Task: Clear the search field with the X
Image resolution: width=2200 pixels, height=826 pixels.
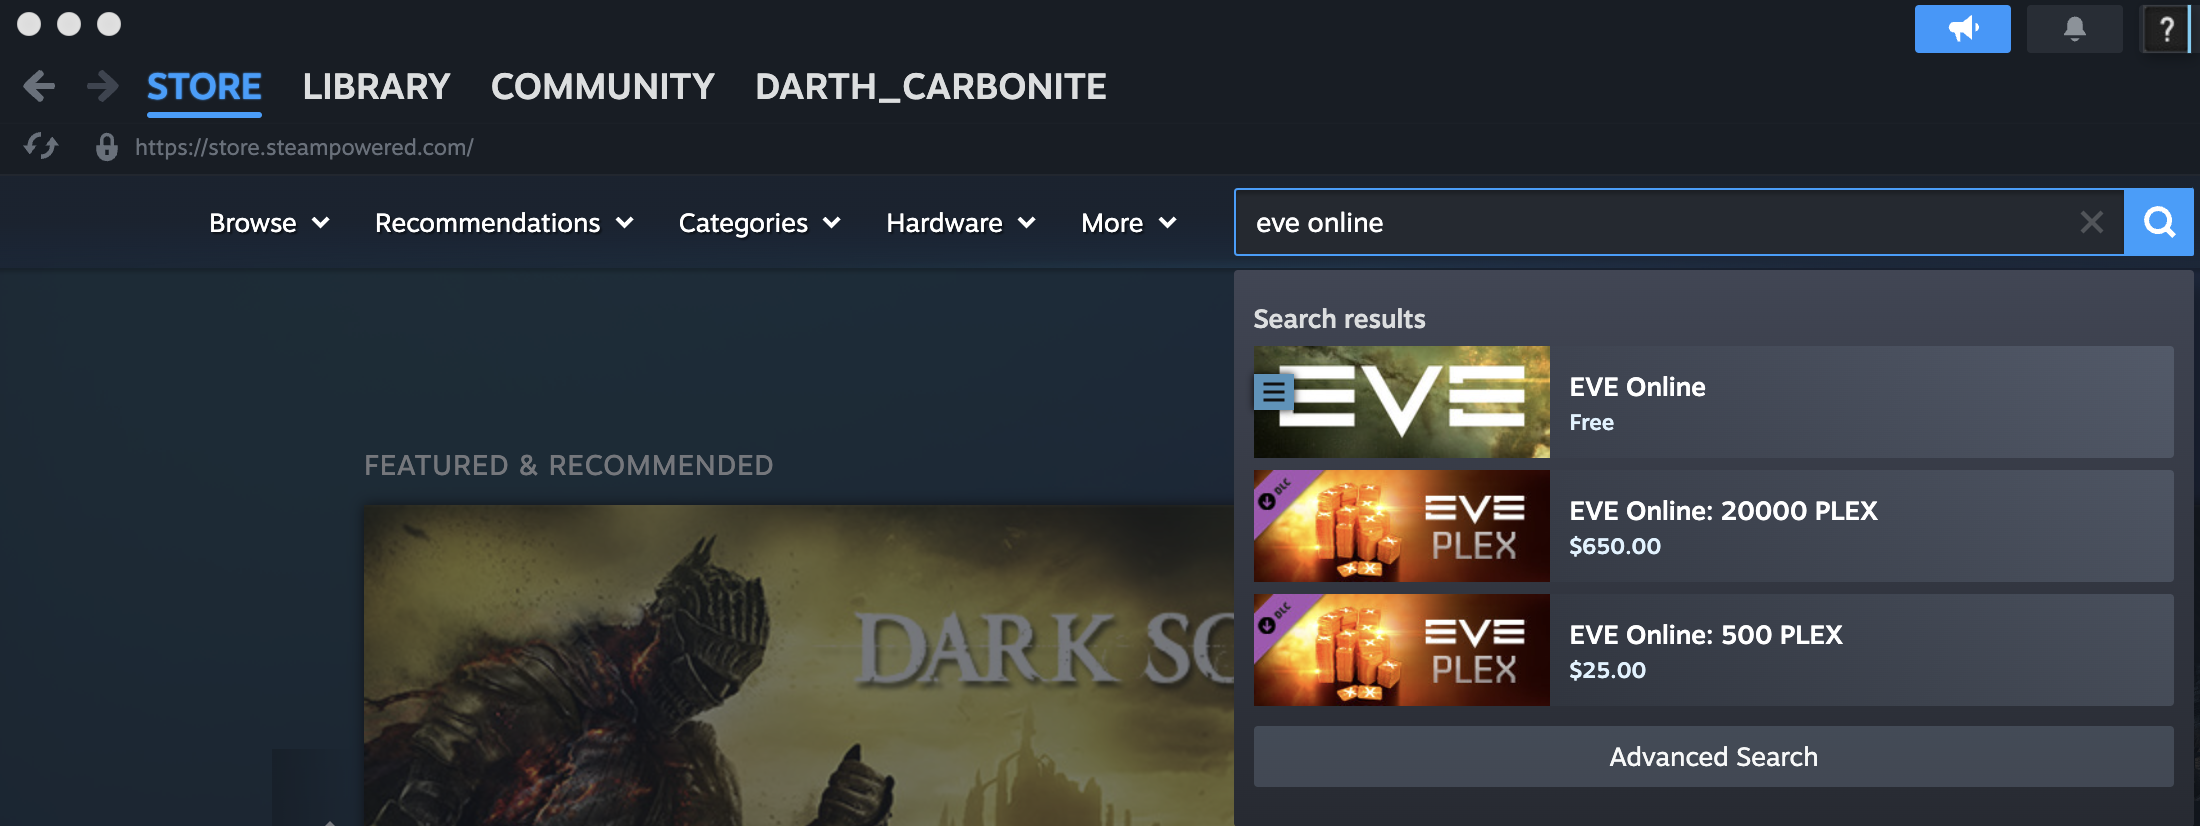Action: coord(2091,222)
